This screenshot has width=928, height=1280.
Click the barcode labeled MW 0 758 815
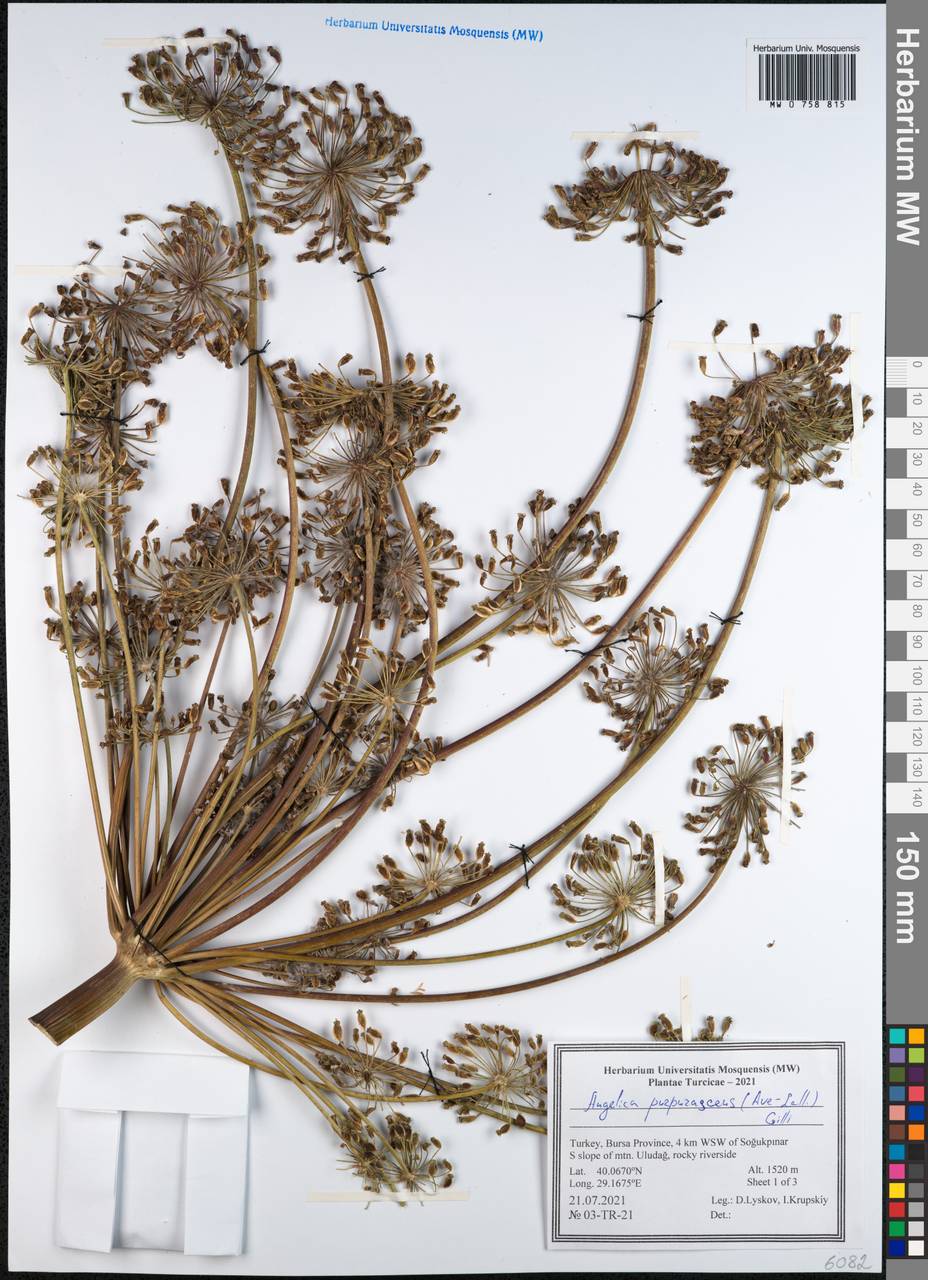coord(806,77)
